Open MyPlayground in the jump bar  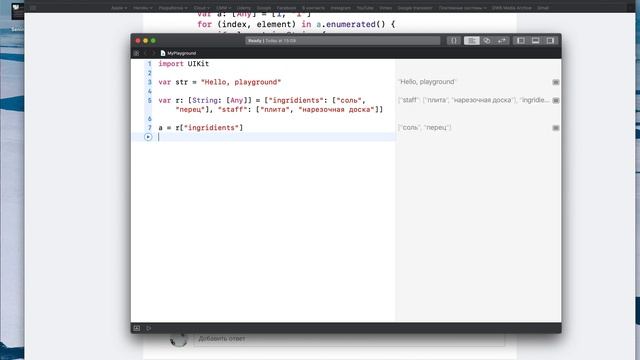[x=178, y=53]
